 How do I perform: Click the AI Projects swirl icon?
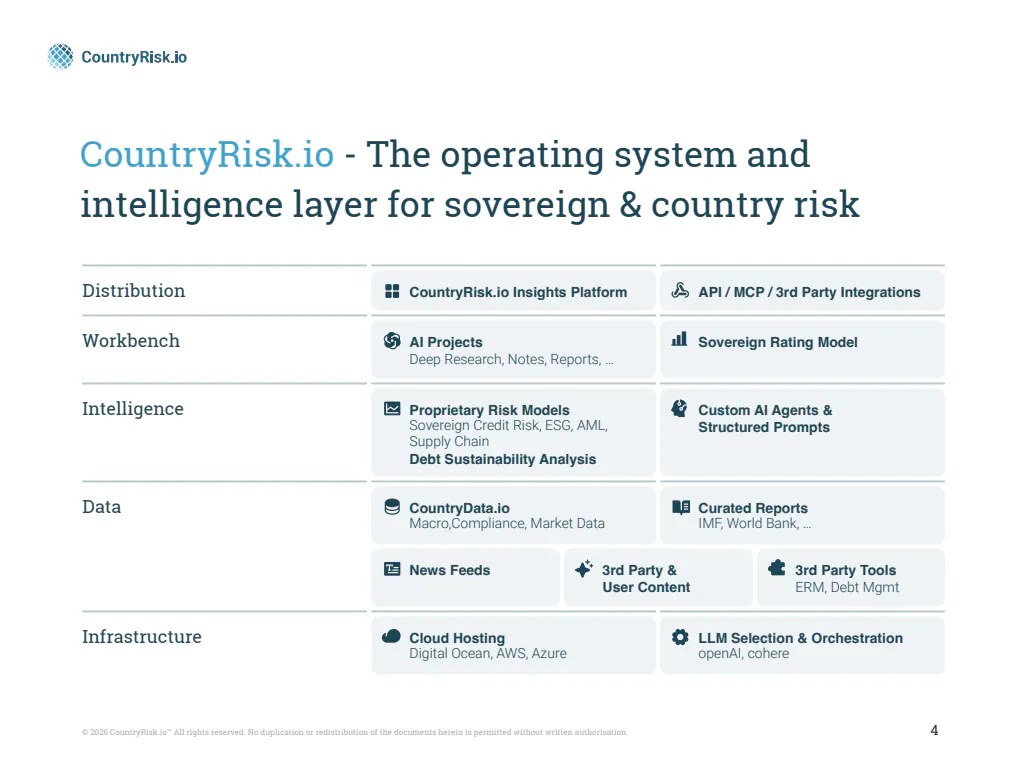point(392,340)
